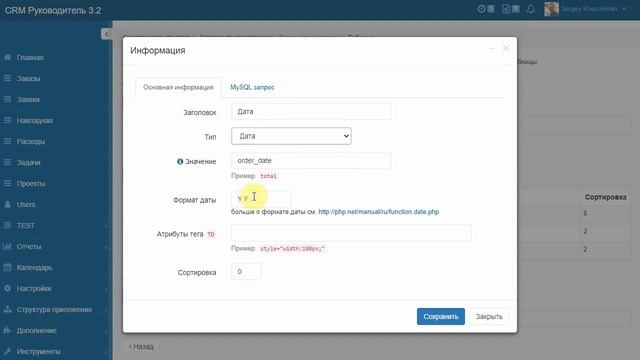The width and height of the screenshot is (640, 360).
Task: Open the Главная home icon in sidebar
Action: pos(7,58)
